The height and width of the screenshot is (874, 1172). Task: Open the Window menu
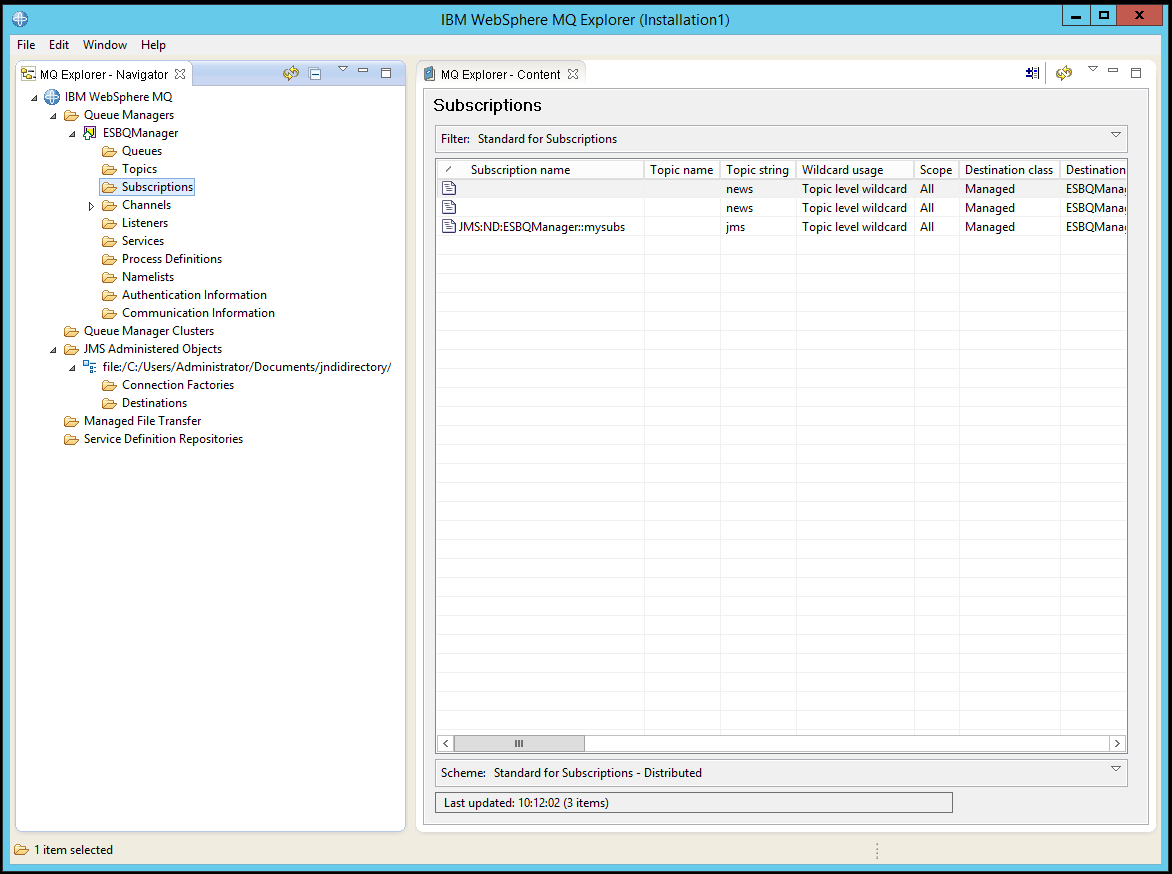(x=104, y=45)
